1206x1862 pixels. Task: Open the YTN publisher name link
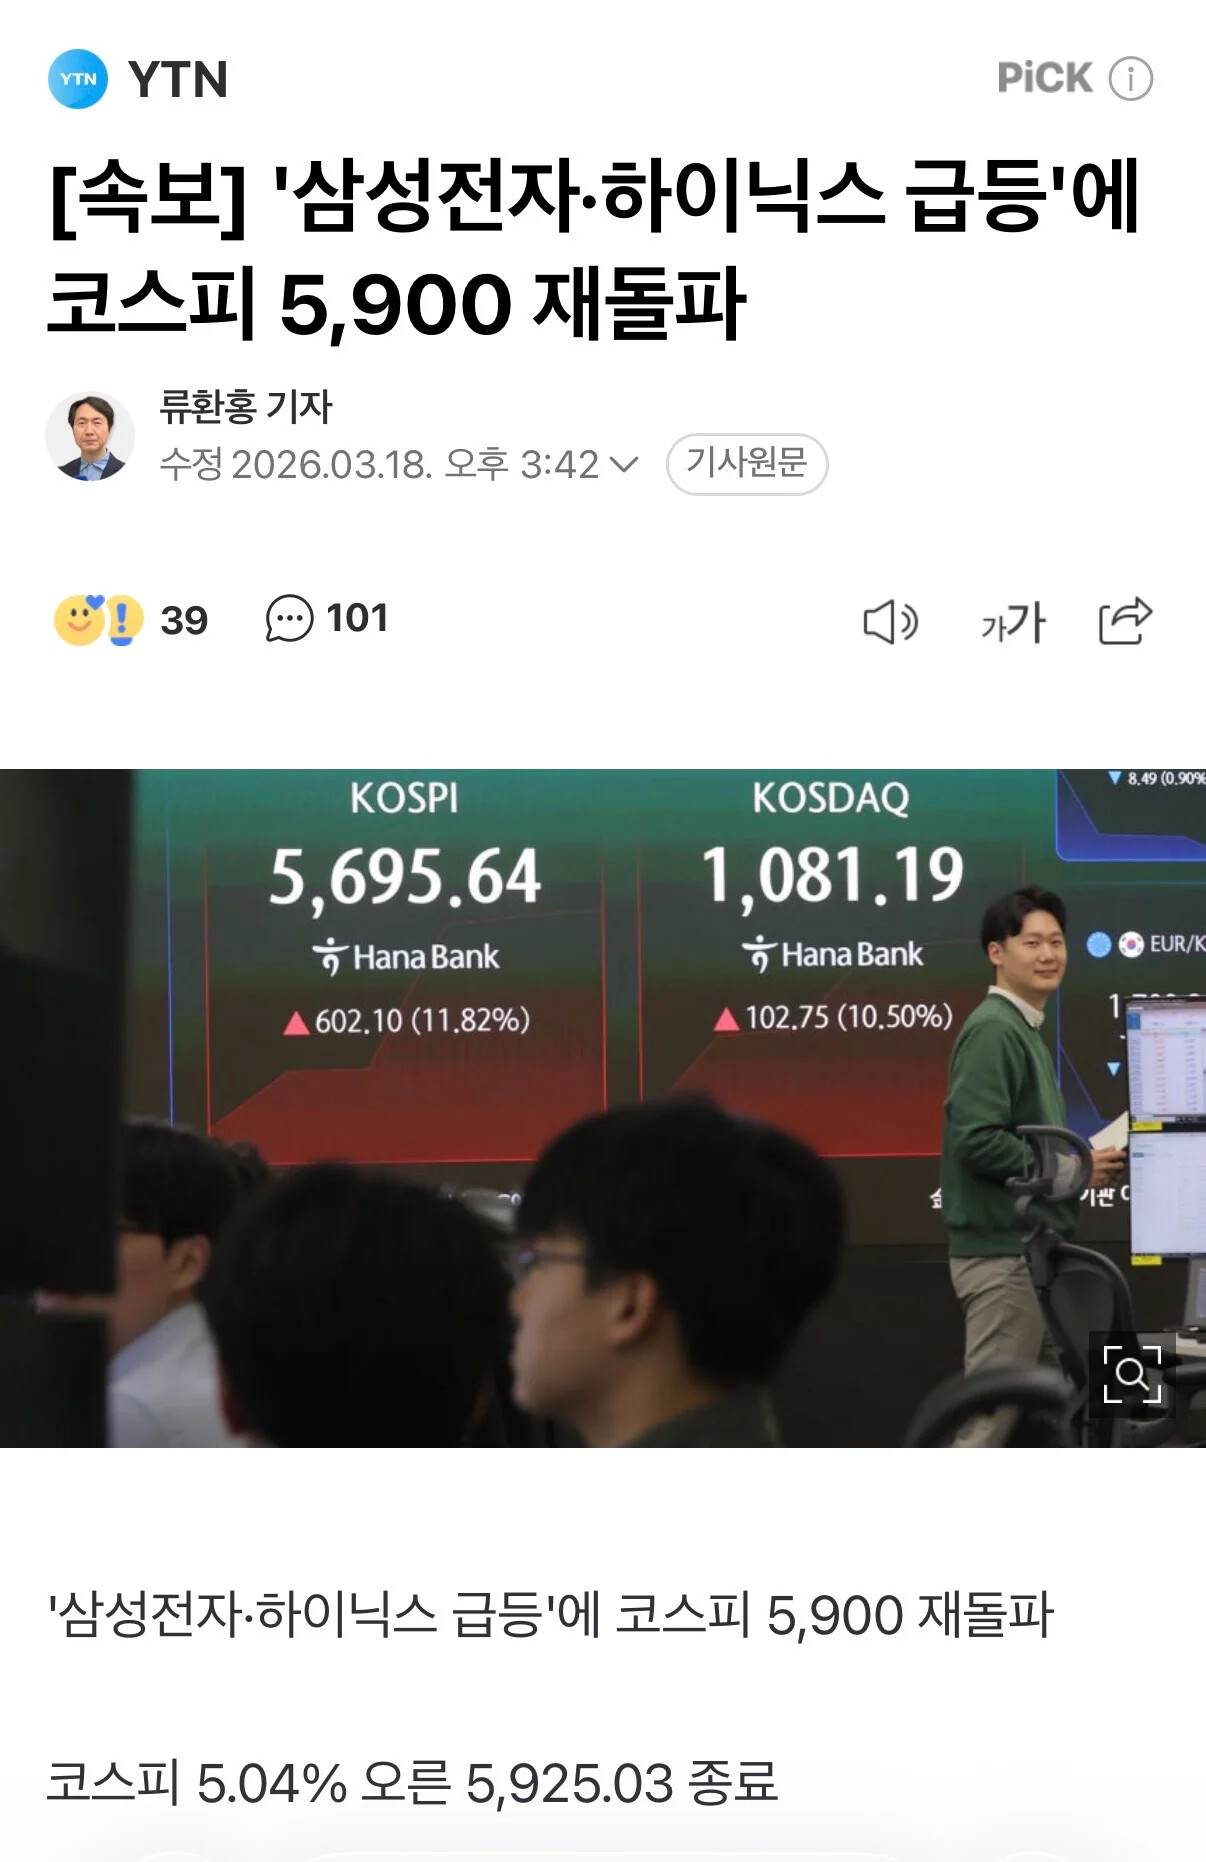178,79
